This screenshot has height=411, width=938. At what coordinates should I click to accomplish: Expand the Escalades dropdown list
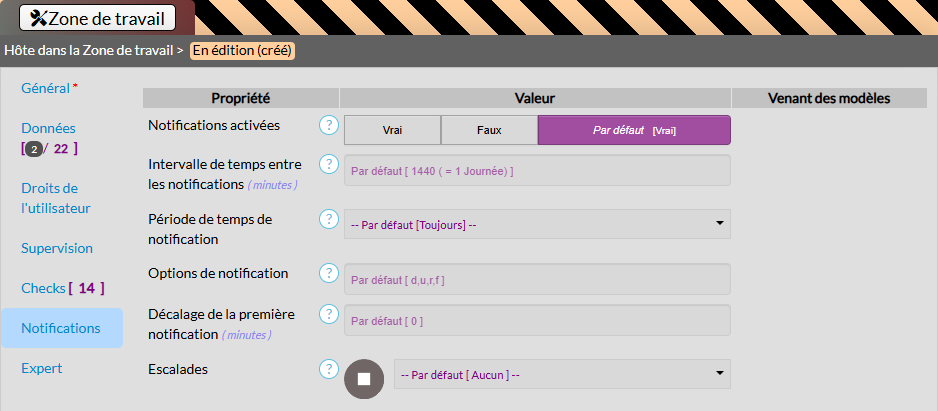coord(562,375)
